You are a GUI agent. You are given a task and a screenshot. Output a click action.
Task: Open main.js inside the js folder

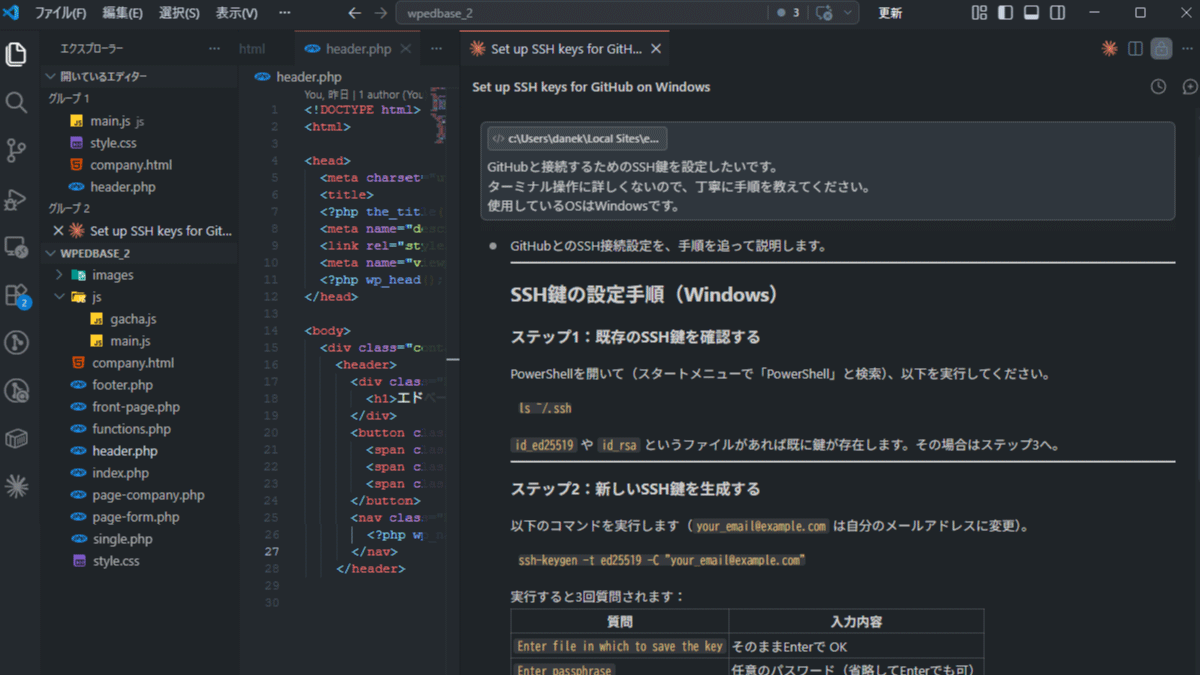(139, 341)
